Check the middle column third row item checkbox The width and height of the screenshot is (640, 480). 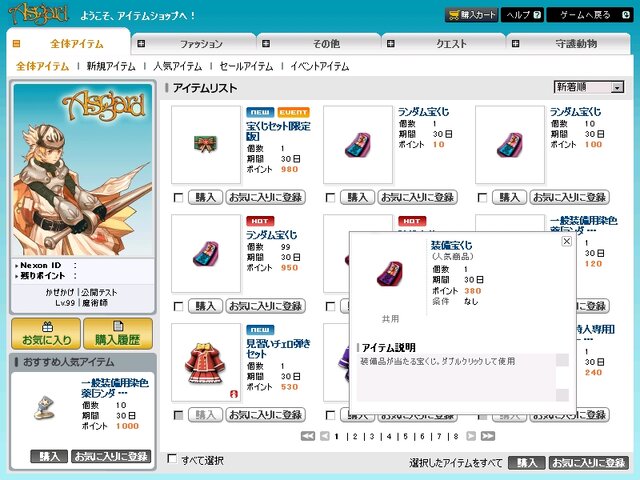[331, 415]
